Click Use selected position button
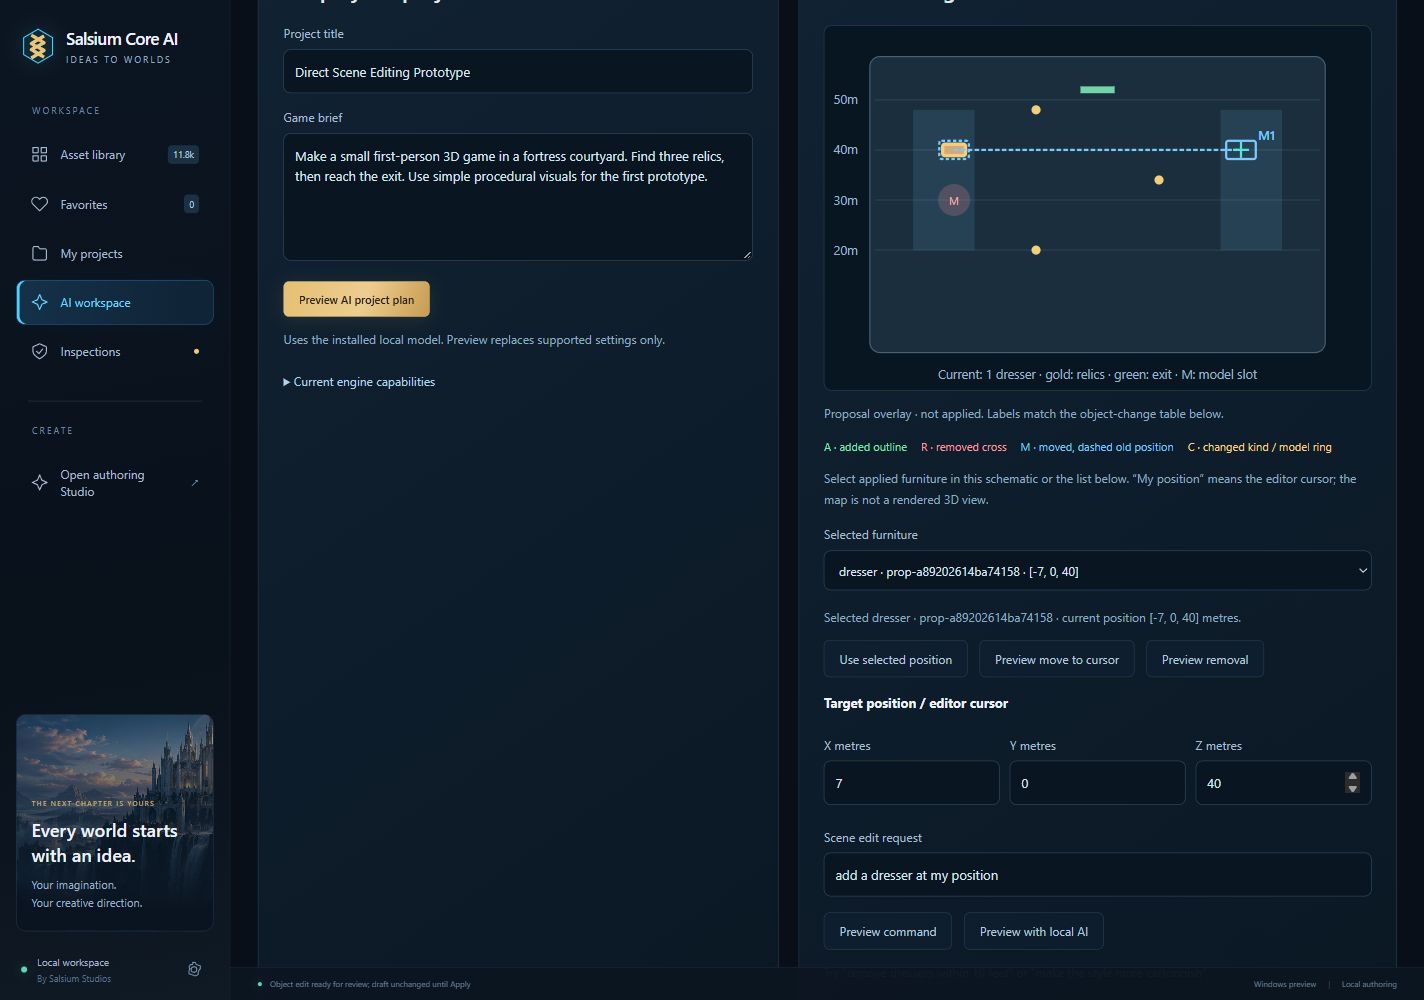 [x=895, y=659]
